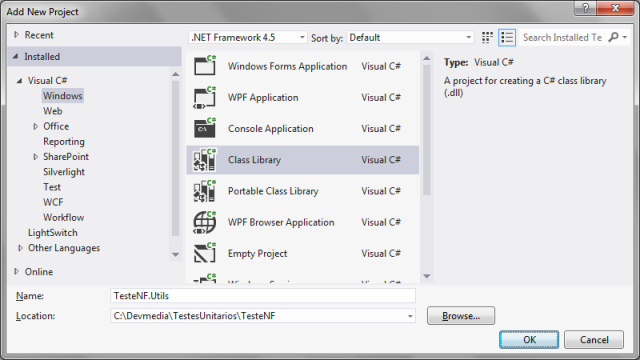
Task: Click the "Empty Project" label
Action: pyautogui.click(x=258, y=253)
